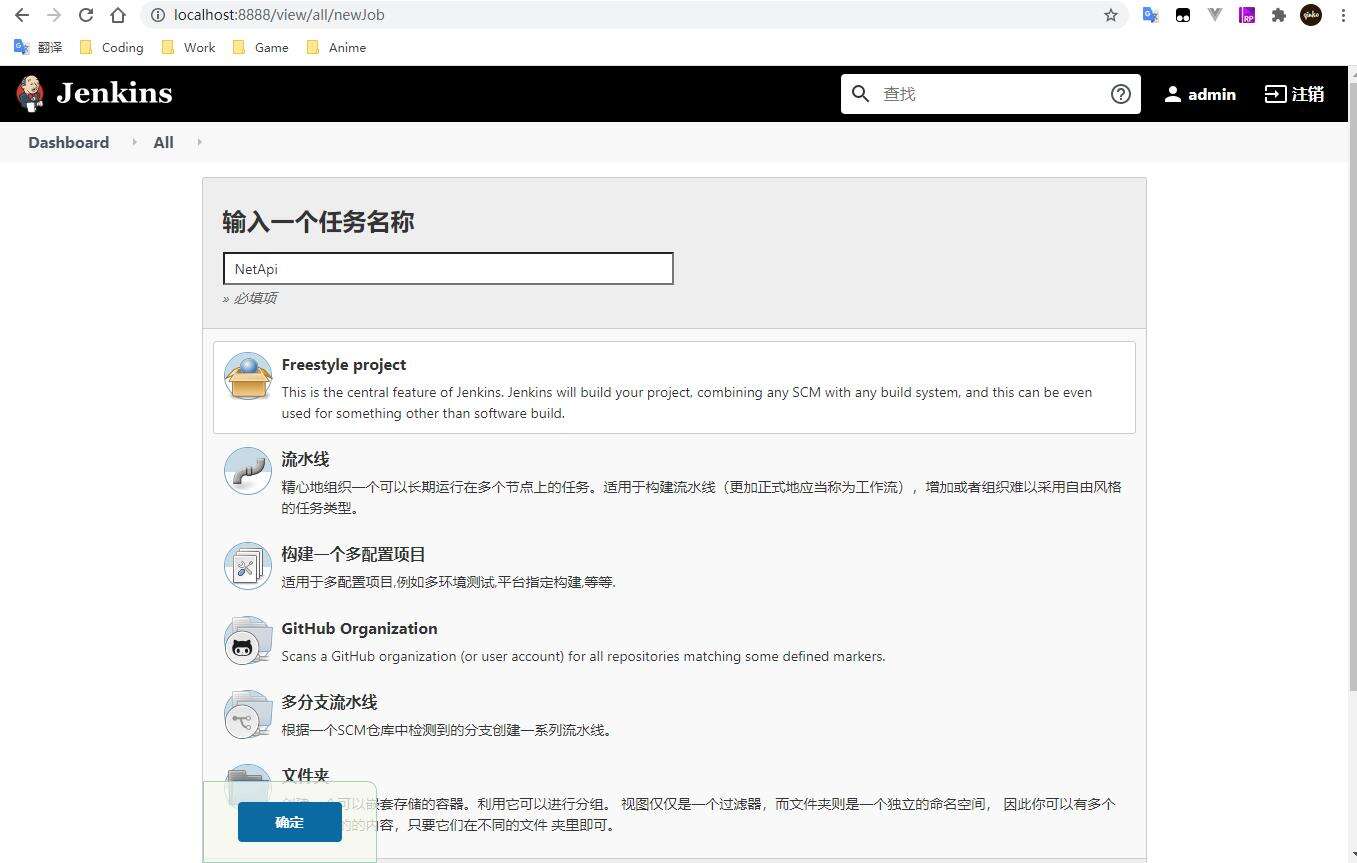1357x863 pixels.
Task: Open the Game bookmarks folder
Action: 260,47
